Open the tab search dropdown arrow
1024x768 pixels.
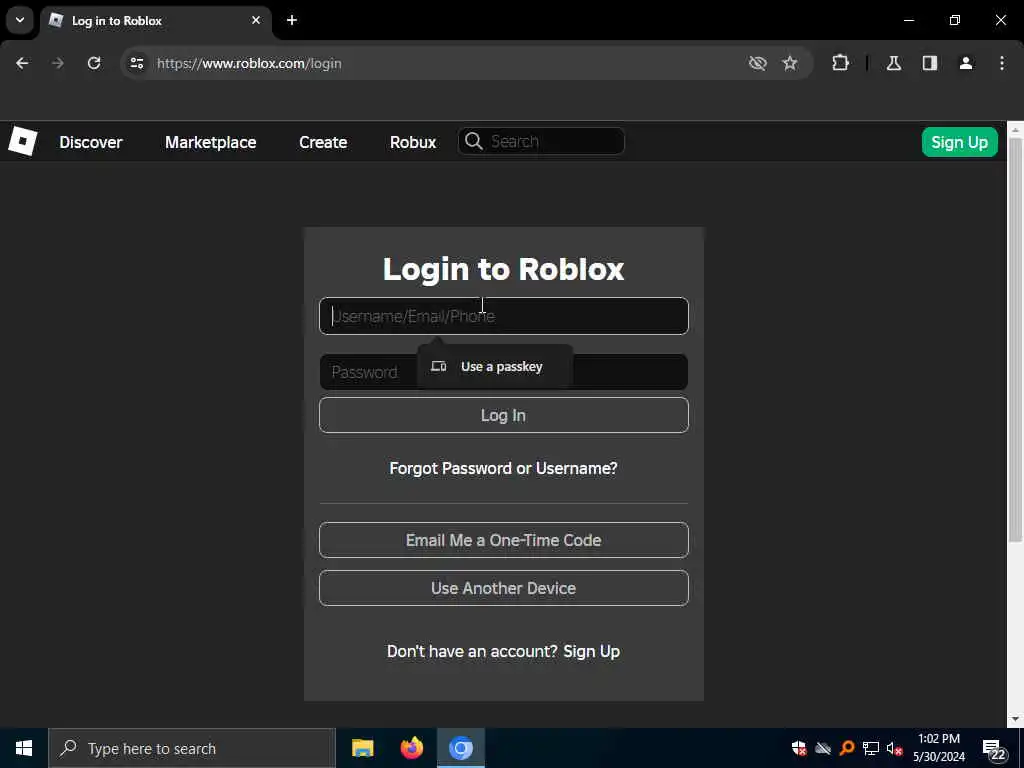[x=20, y=20]
